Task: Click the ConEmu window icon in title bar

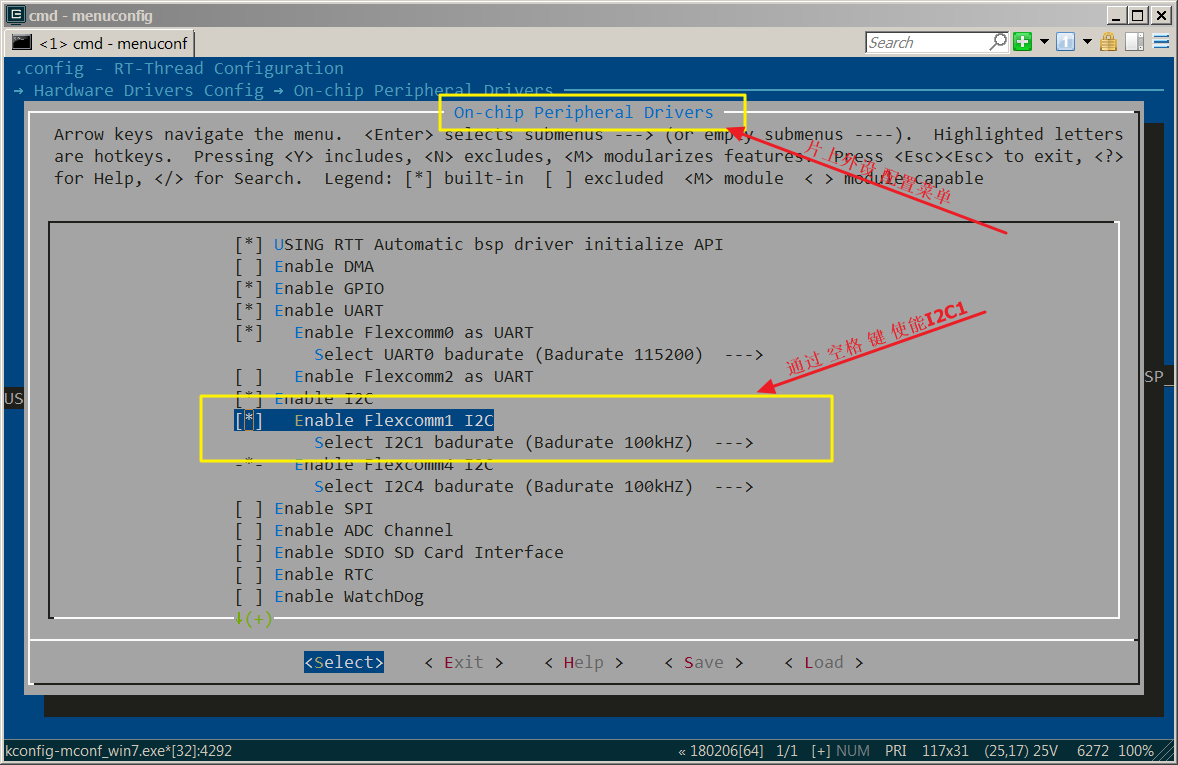Action: (14, 15)
